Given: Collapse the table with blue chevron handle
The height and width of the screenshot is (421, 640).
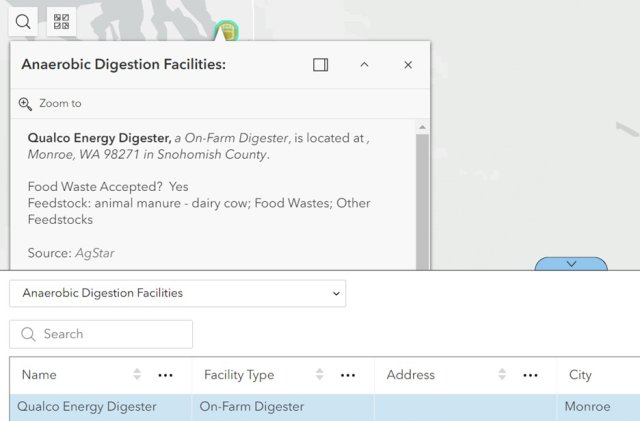Looking at the screenshot, I should coord(571,264).
